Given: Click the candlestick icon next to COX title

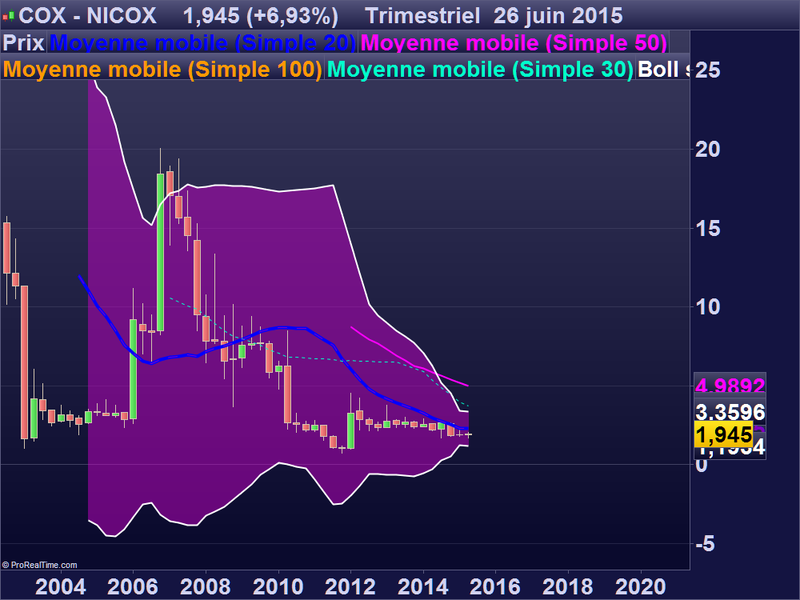Looking at the screenshot, I should [x=8, y=16].
